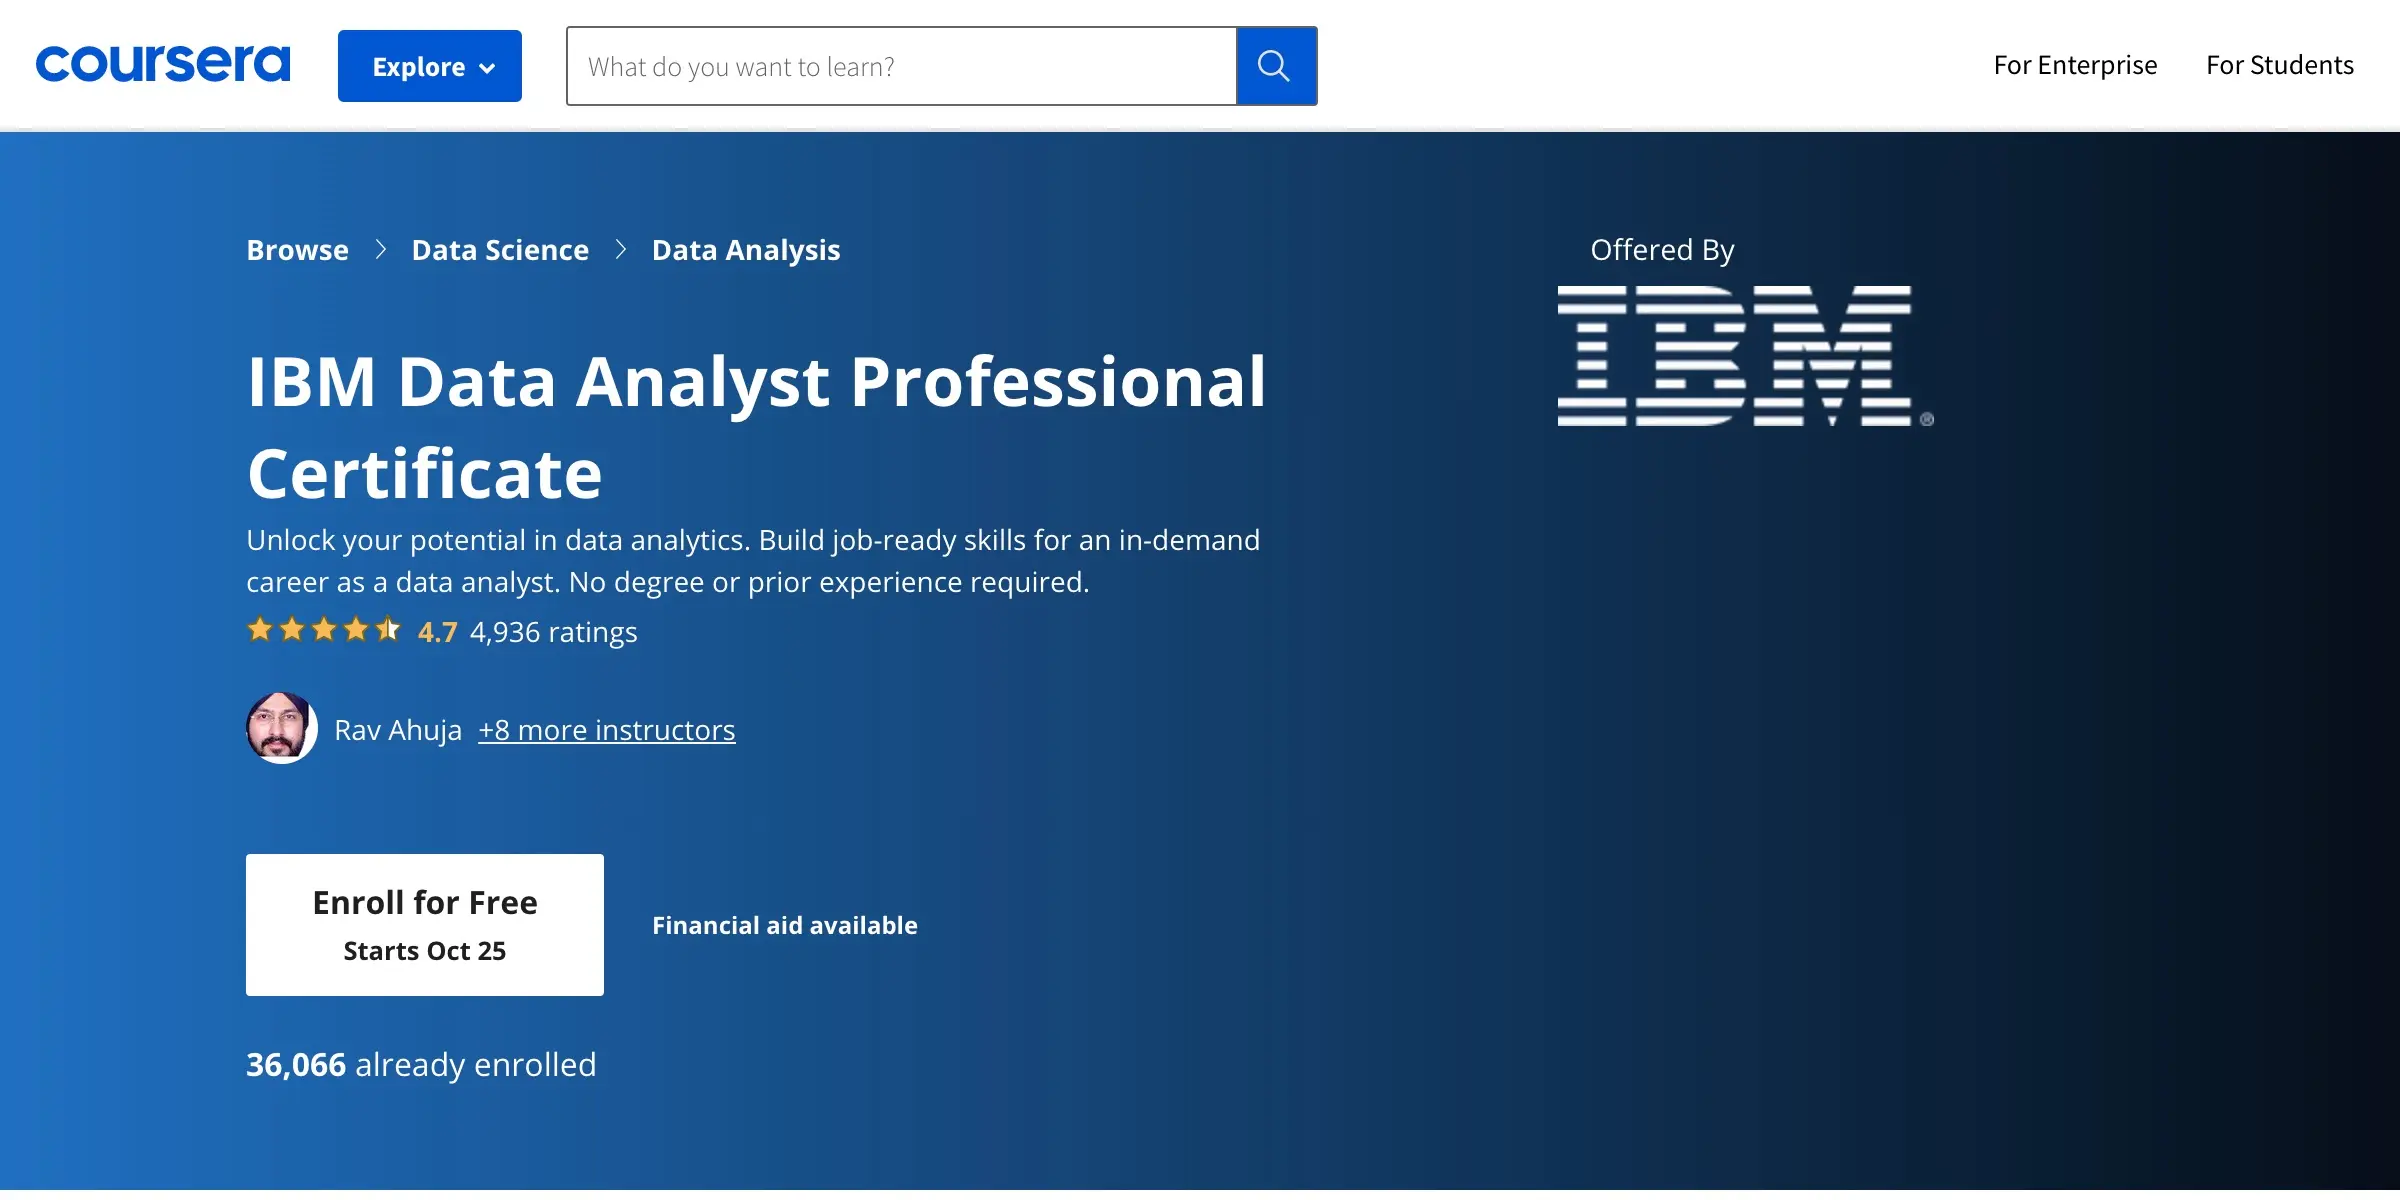Click the star rating icons
Viewport: 2400px width, 1200px height.
pyautogui.click(x=324, y=630)
